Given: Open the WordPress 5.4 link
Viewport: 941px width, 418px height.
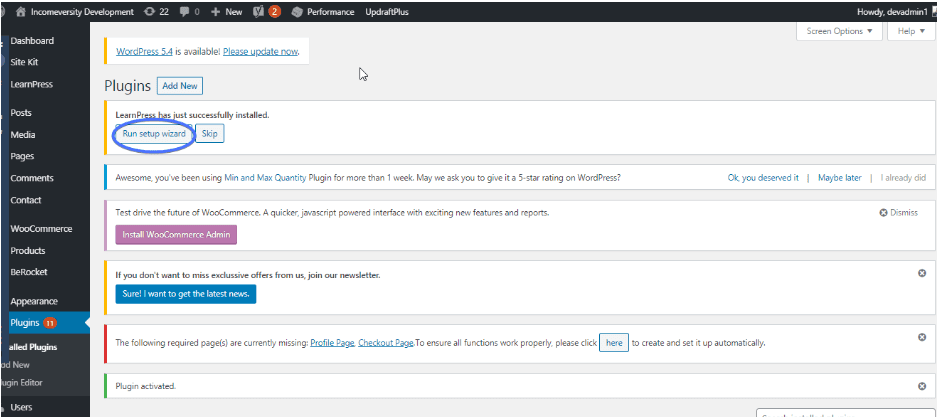Looking at the screenshot, I should click(x=144, y=51).
